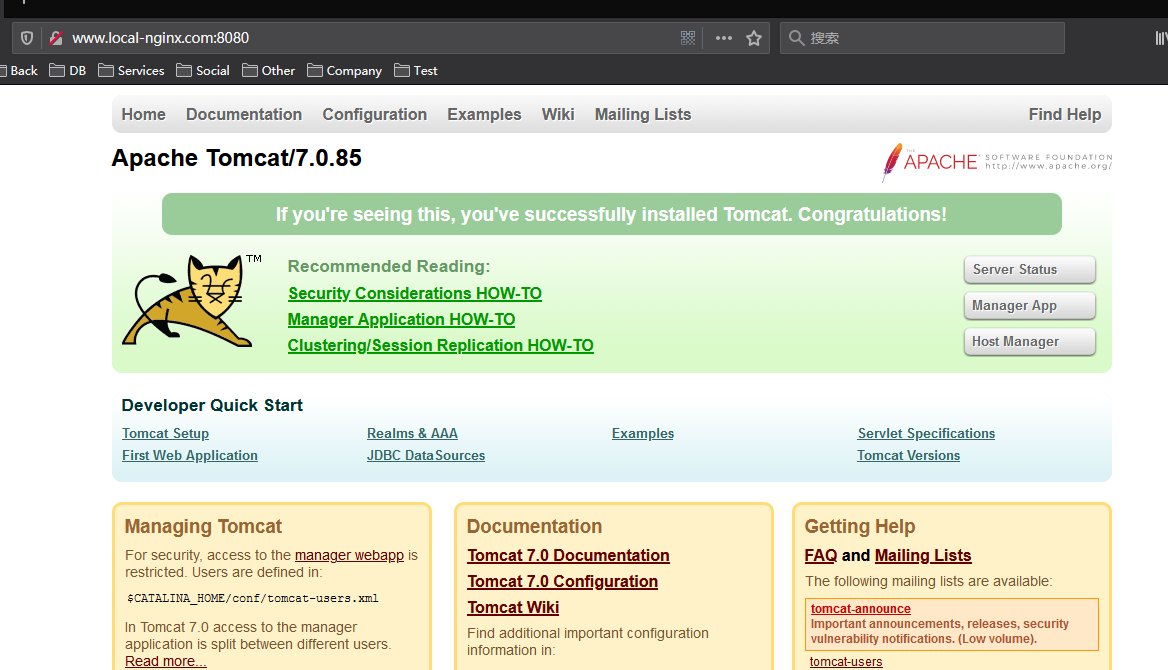Open the Services bookmark folder
The image size is (1168, 670).
131,71
